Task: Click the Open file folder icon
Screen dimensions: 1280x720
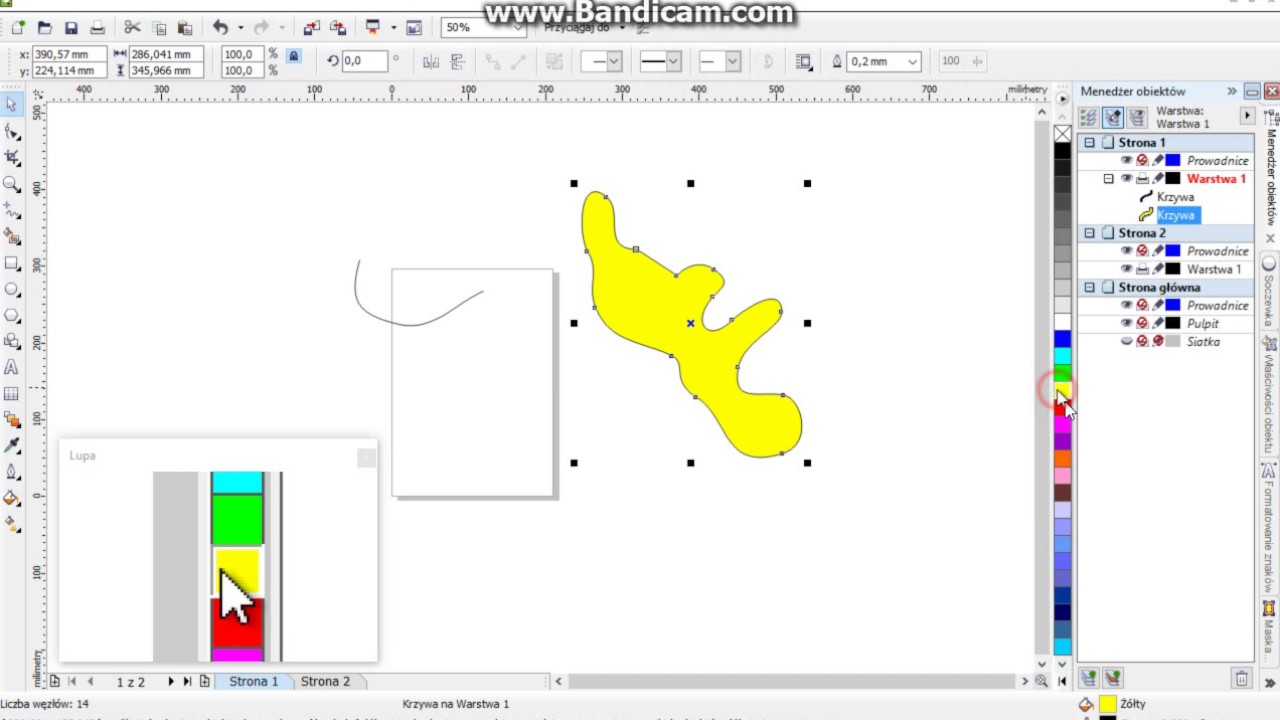Action: point(44,28)
